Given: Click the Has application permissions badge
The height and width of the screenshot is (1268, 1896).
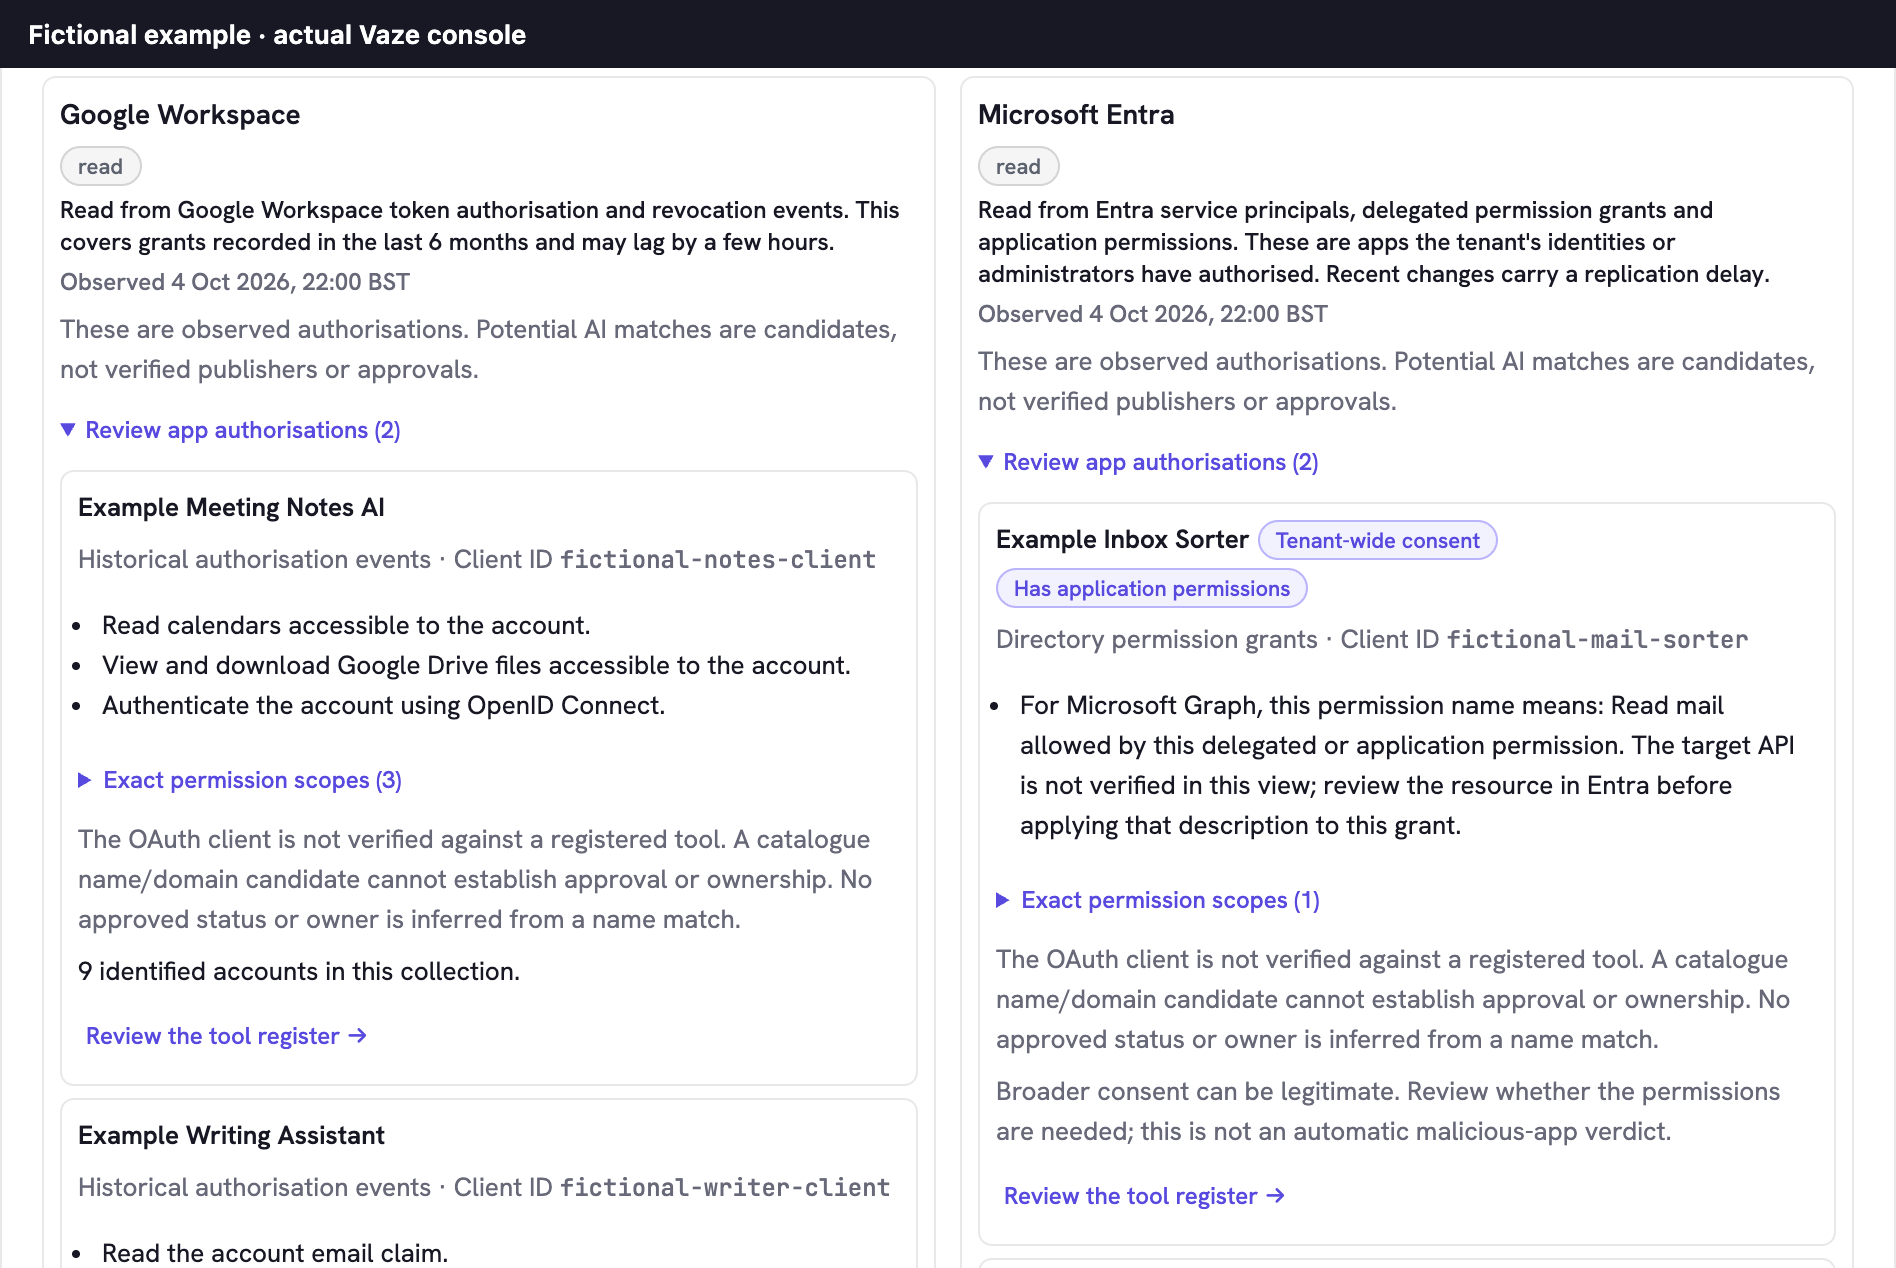Looking at the screenshot, I should coord(1152,588).
